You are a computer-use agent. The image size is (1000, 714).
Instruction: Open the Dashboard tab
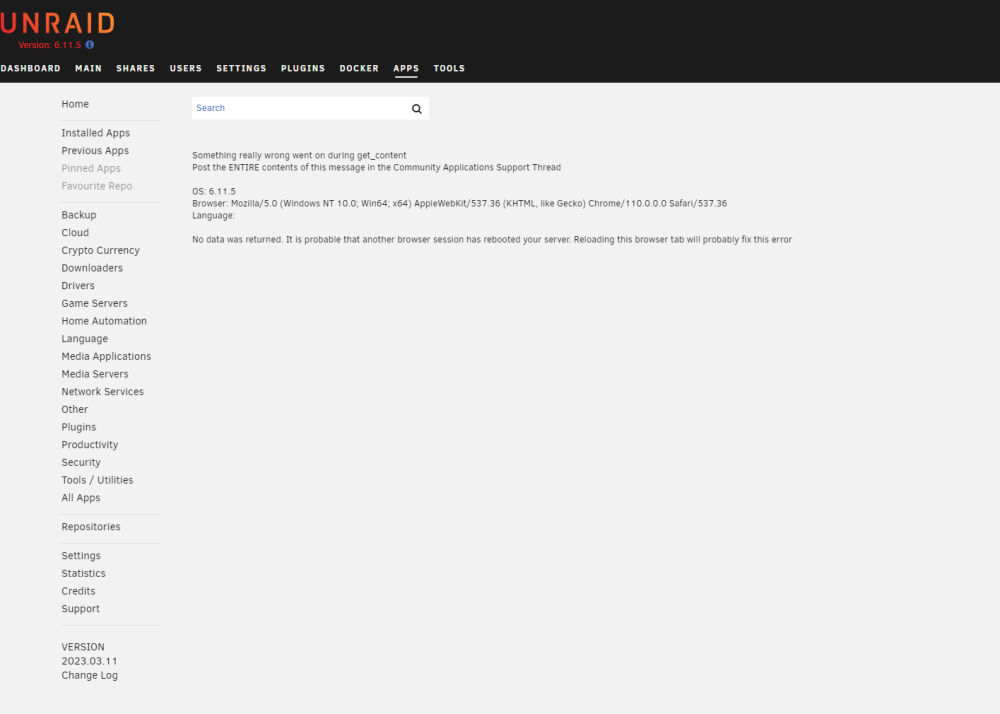pos(31,68)
